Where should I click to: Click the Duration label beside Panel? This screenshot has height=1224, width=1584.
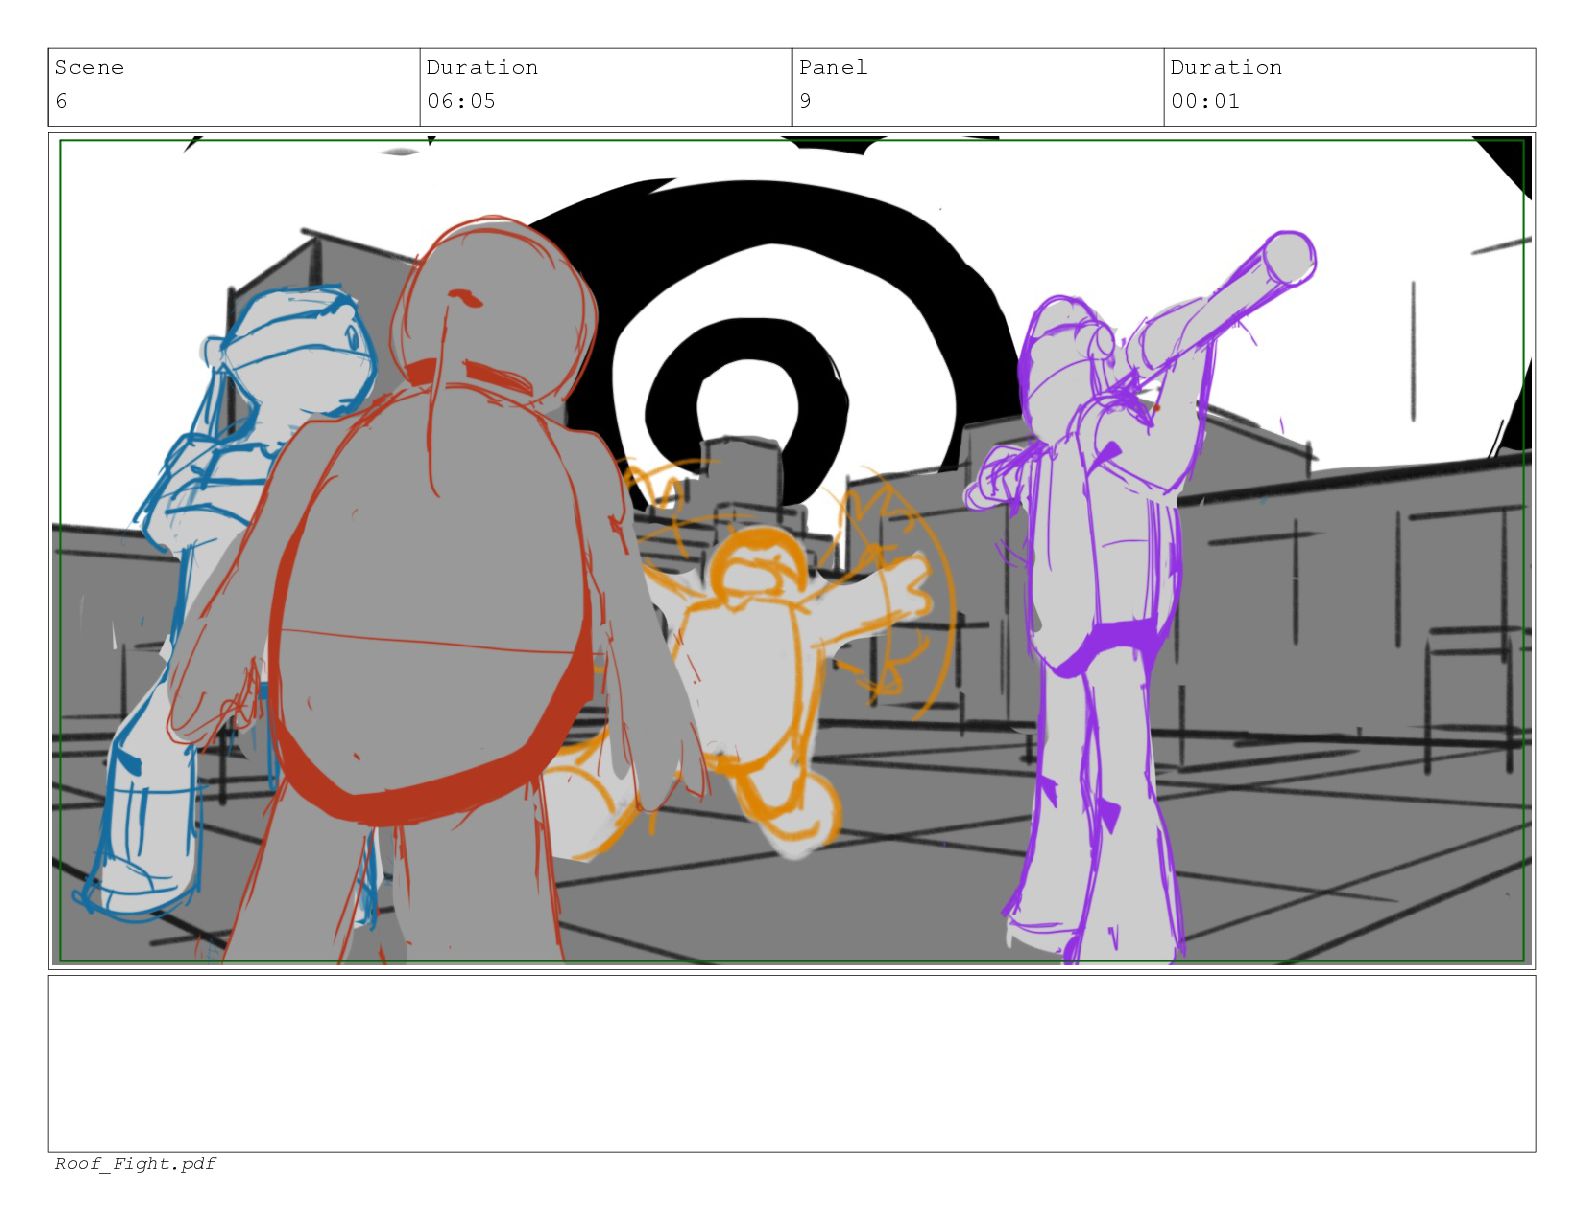(1226, 68)
